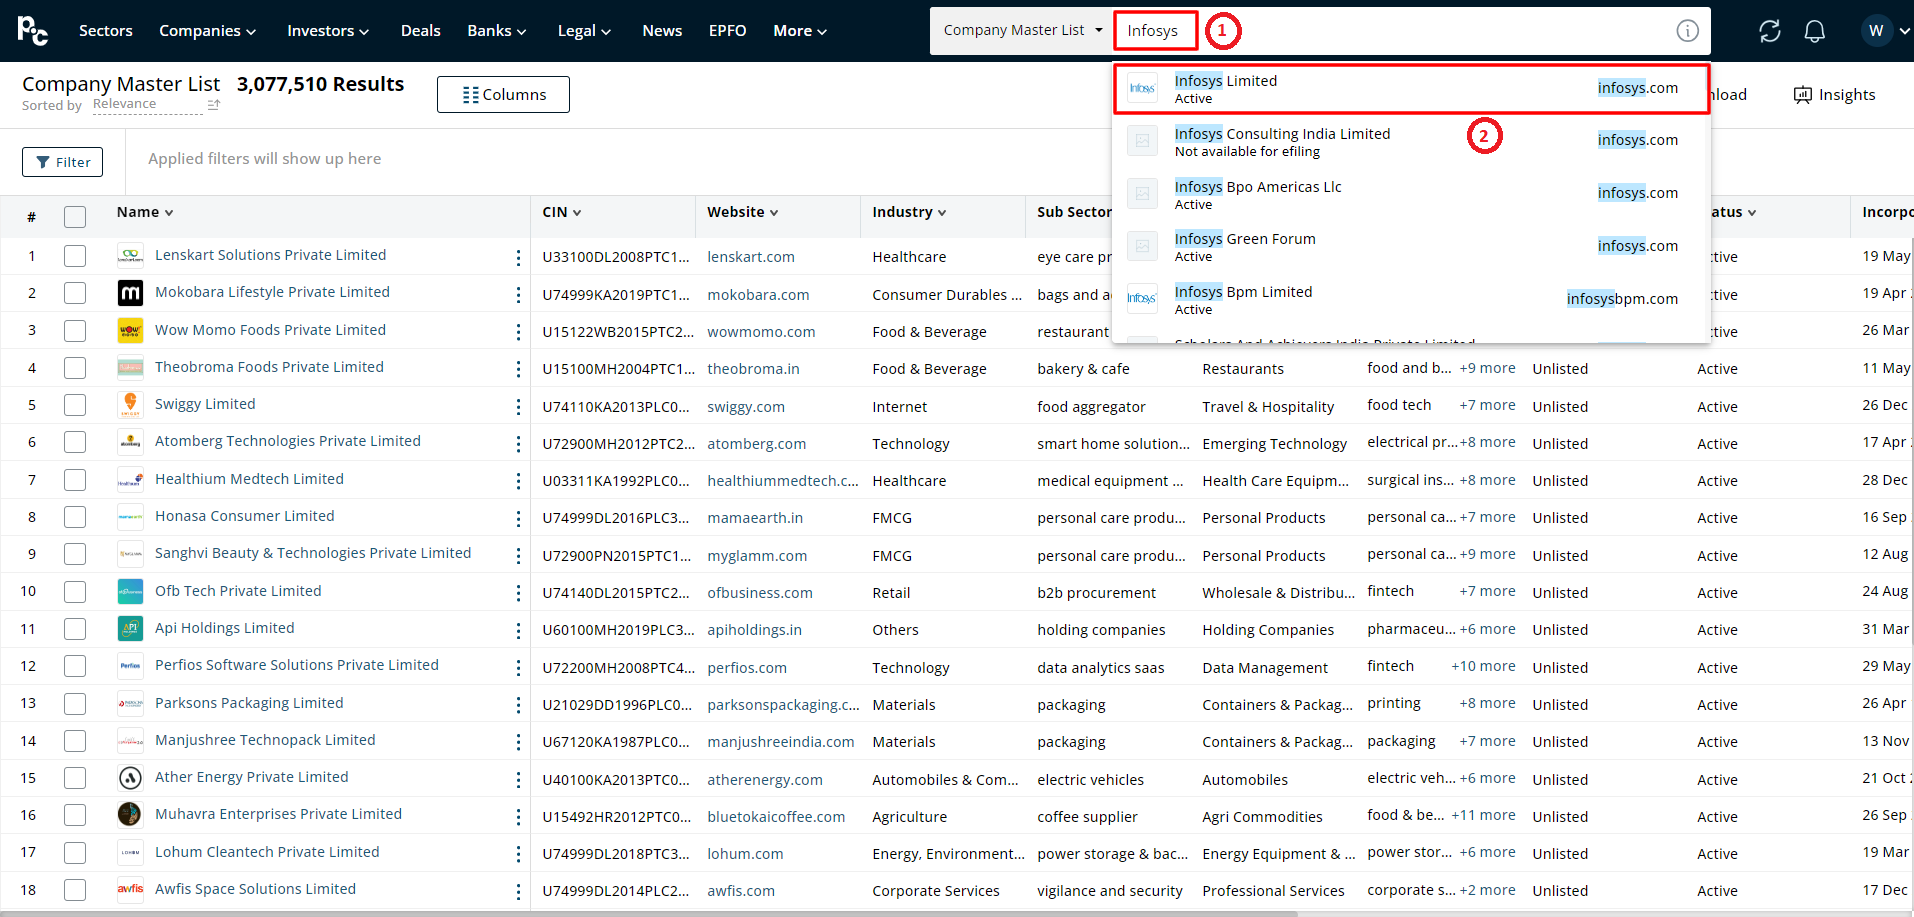Click the search info icon
This screenshot has width=1914, height=917.
(x=1687, y=31)
